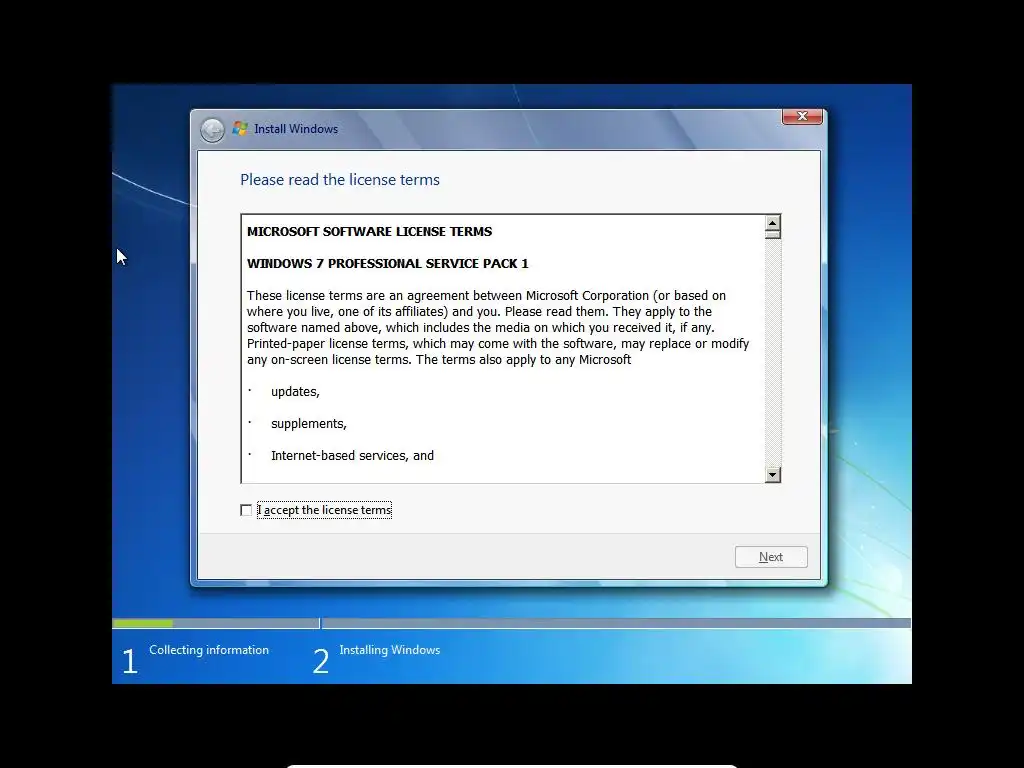
Task: Click the Installing Windows step label
Action: (x=390, y=650)
